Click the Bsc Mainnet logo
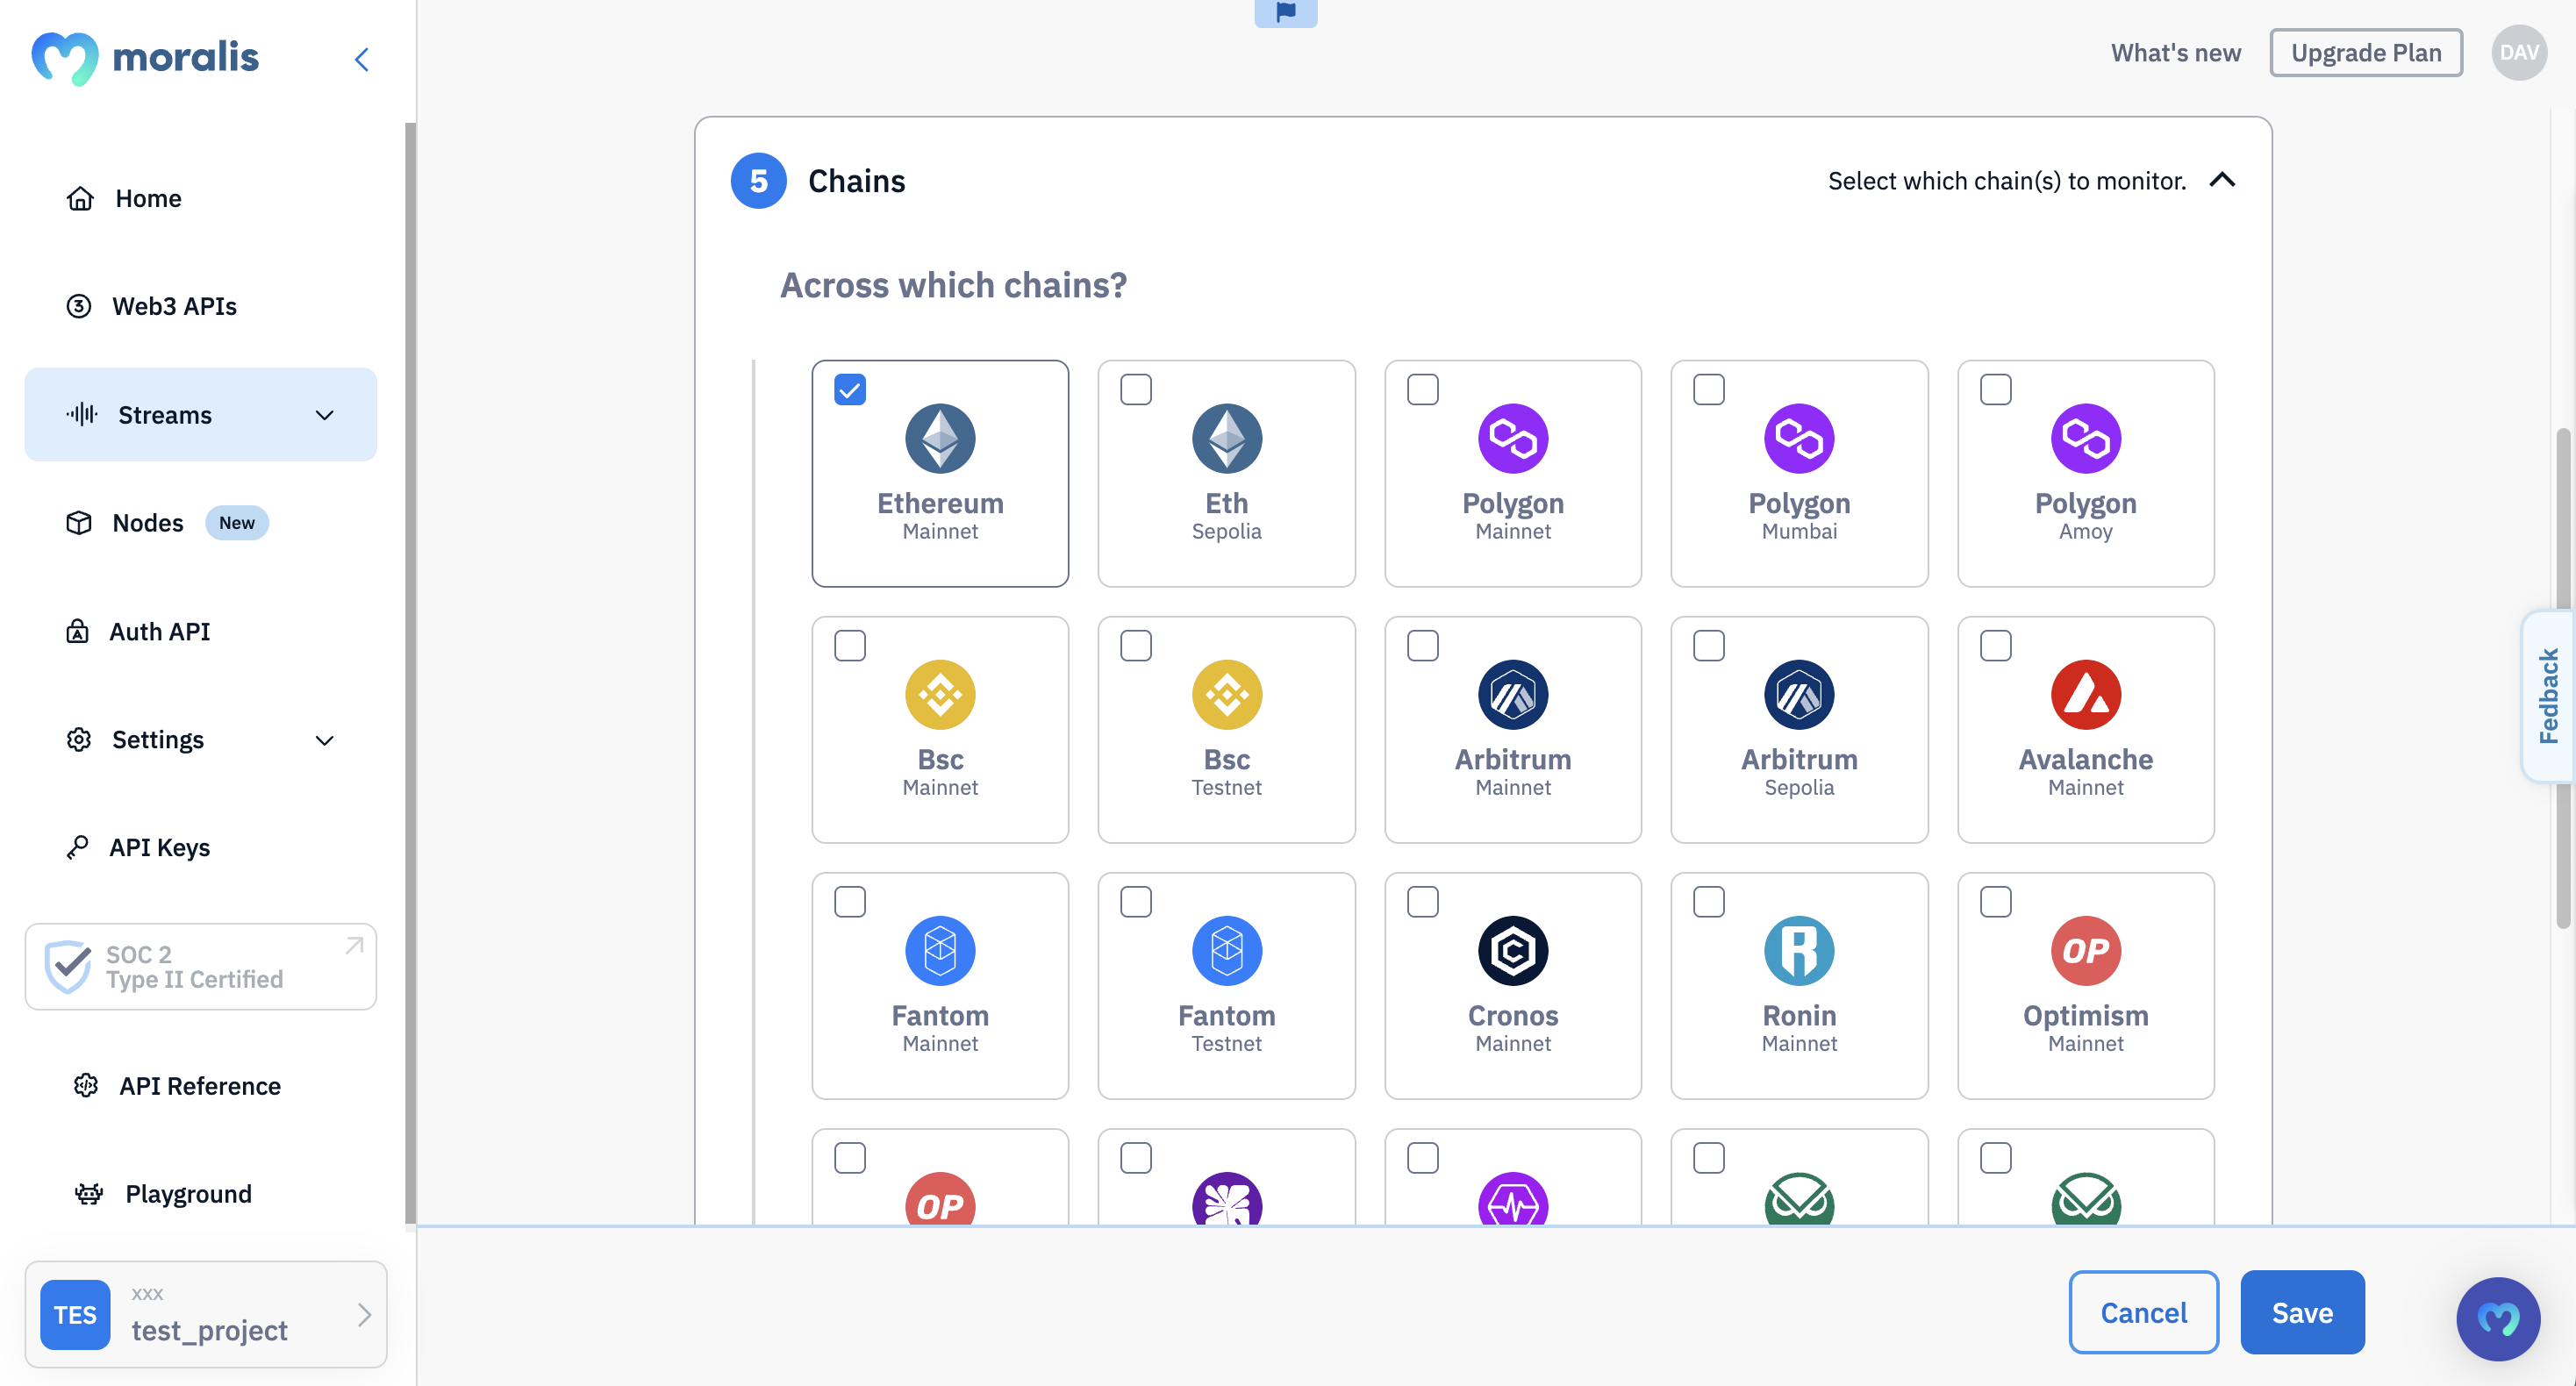This screenshot has height=1386, width=2576. [940, 694]
